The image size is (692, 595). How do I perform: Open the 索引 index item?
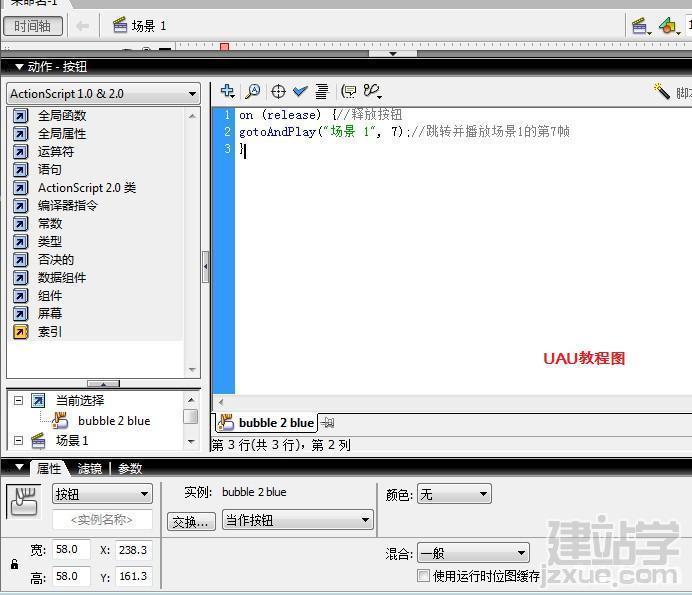click(x=50, y=331)
